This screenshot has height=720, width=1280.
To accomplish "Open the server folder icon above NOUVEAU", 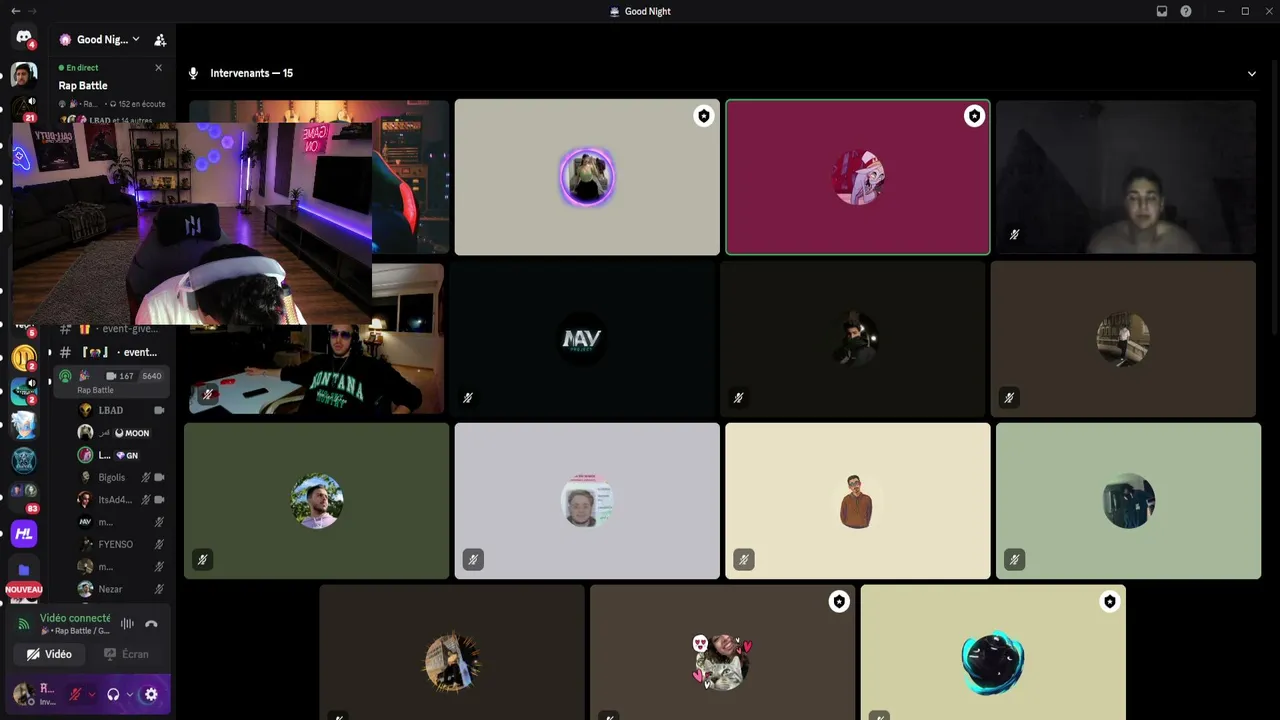I will point(24,570).
